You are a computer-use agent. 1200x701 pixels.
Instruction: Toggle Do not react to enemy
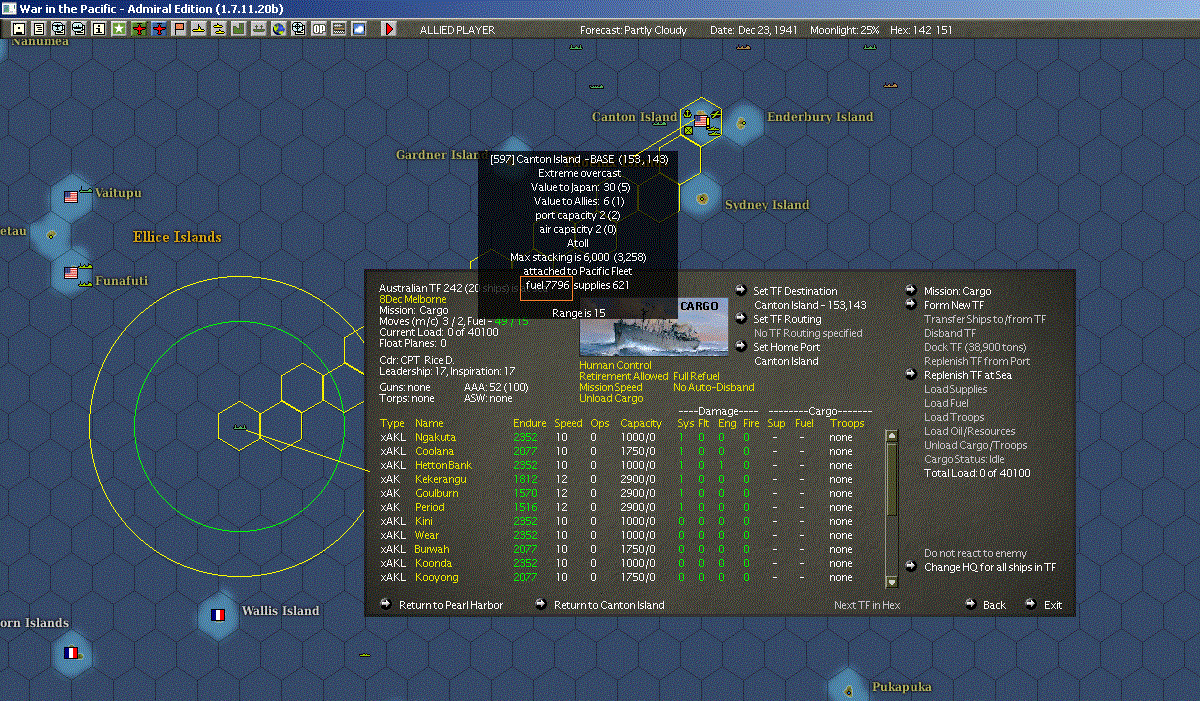coord(975,554)
